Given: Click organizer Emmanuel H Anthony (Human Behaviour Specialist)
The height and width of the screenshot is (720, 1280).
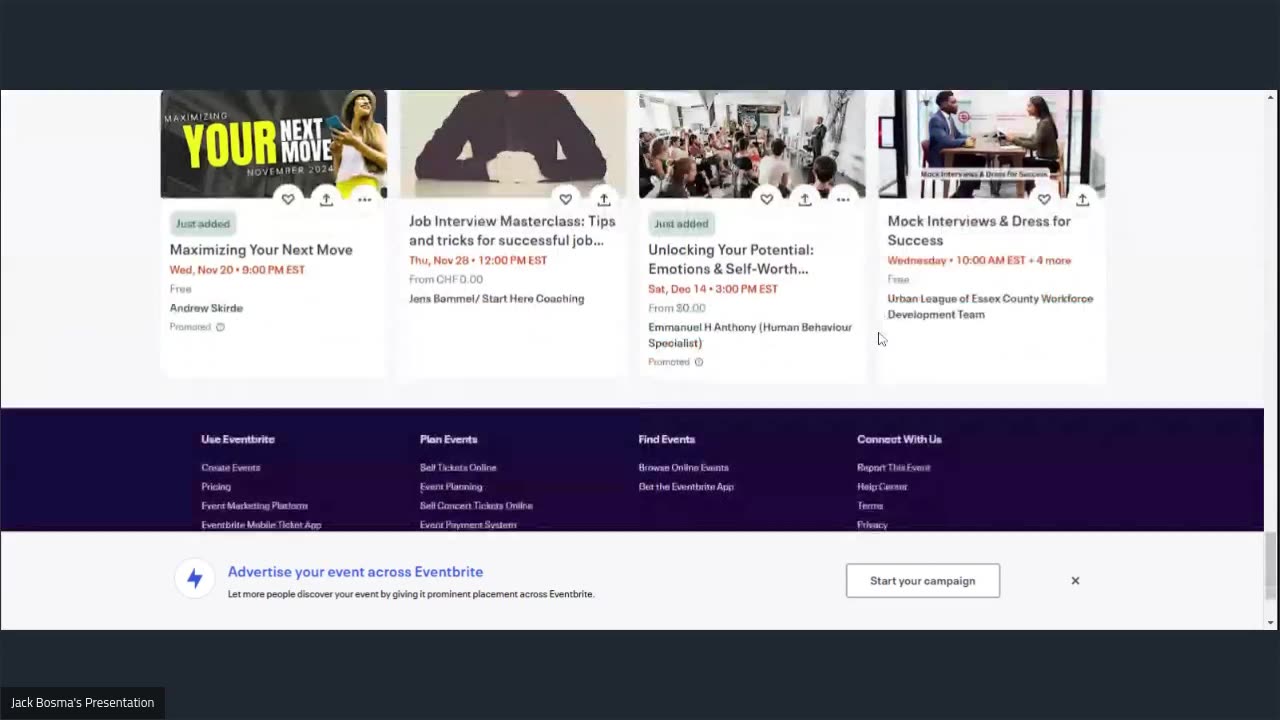Looking at the screenshot, I should (750, 335).
